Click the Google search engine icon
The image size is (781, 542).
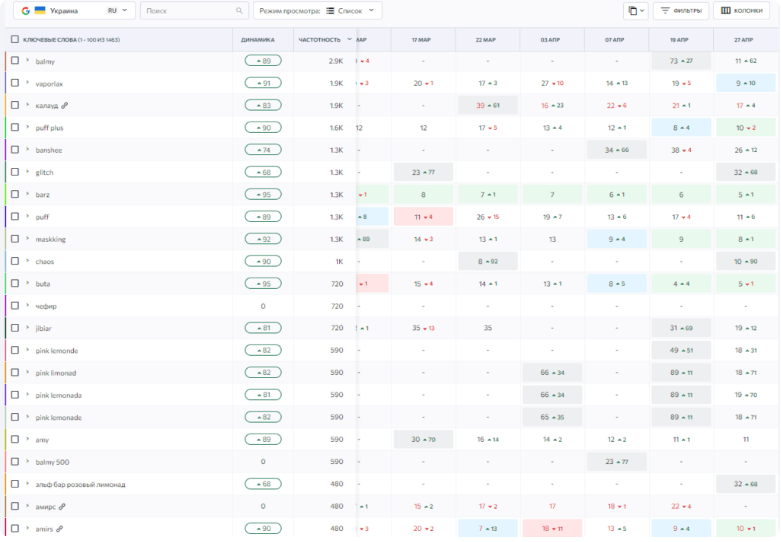[25, 10]
